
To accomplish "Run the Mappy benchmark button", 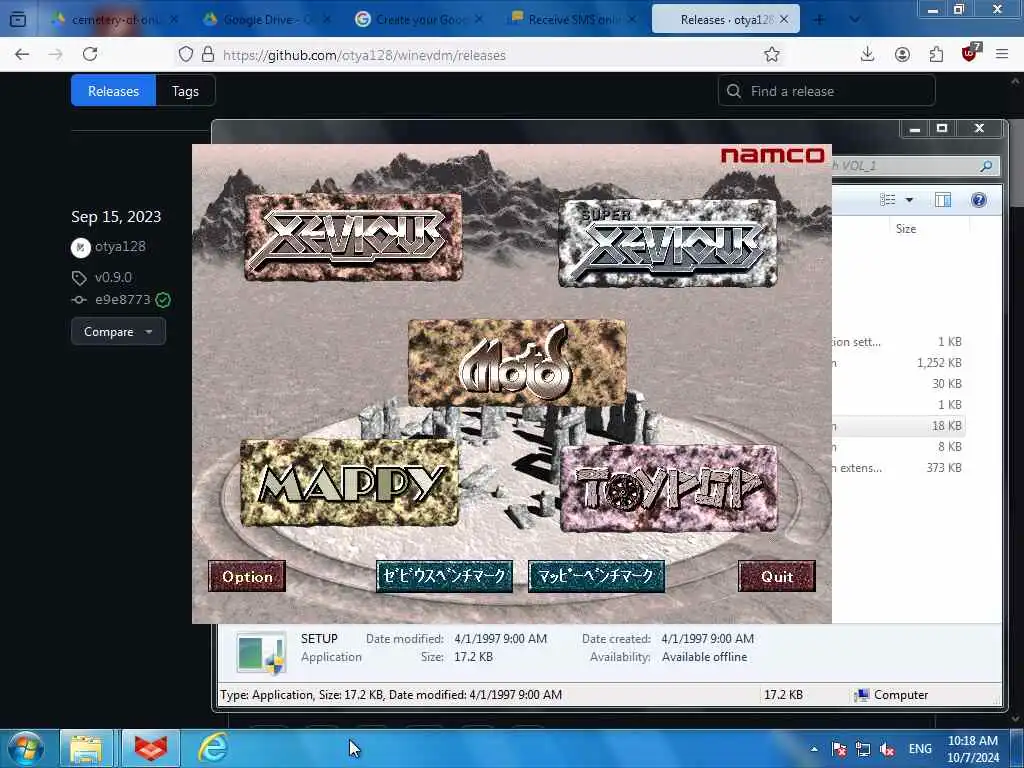I will click(x=596, y=576).
